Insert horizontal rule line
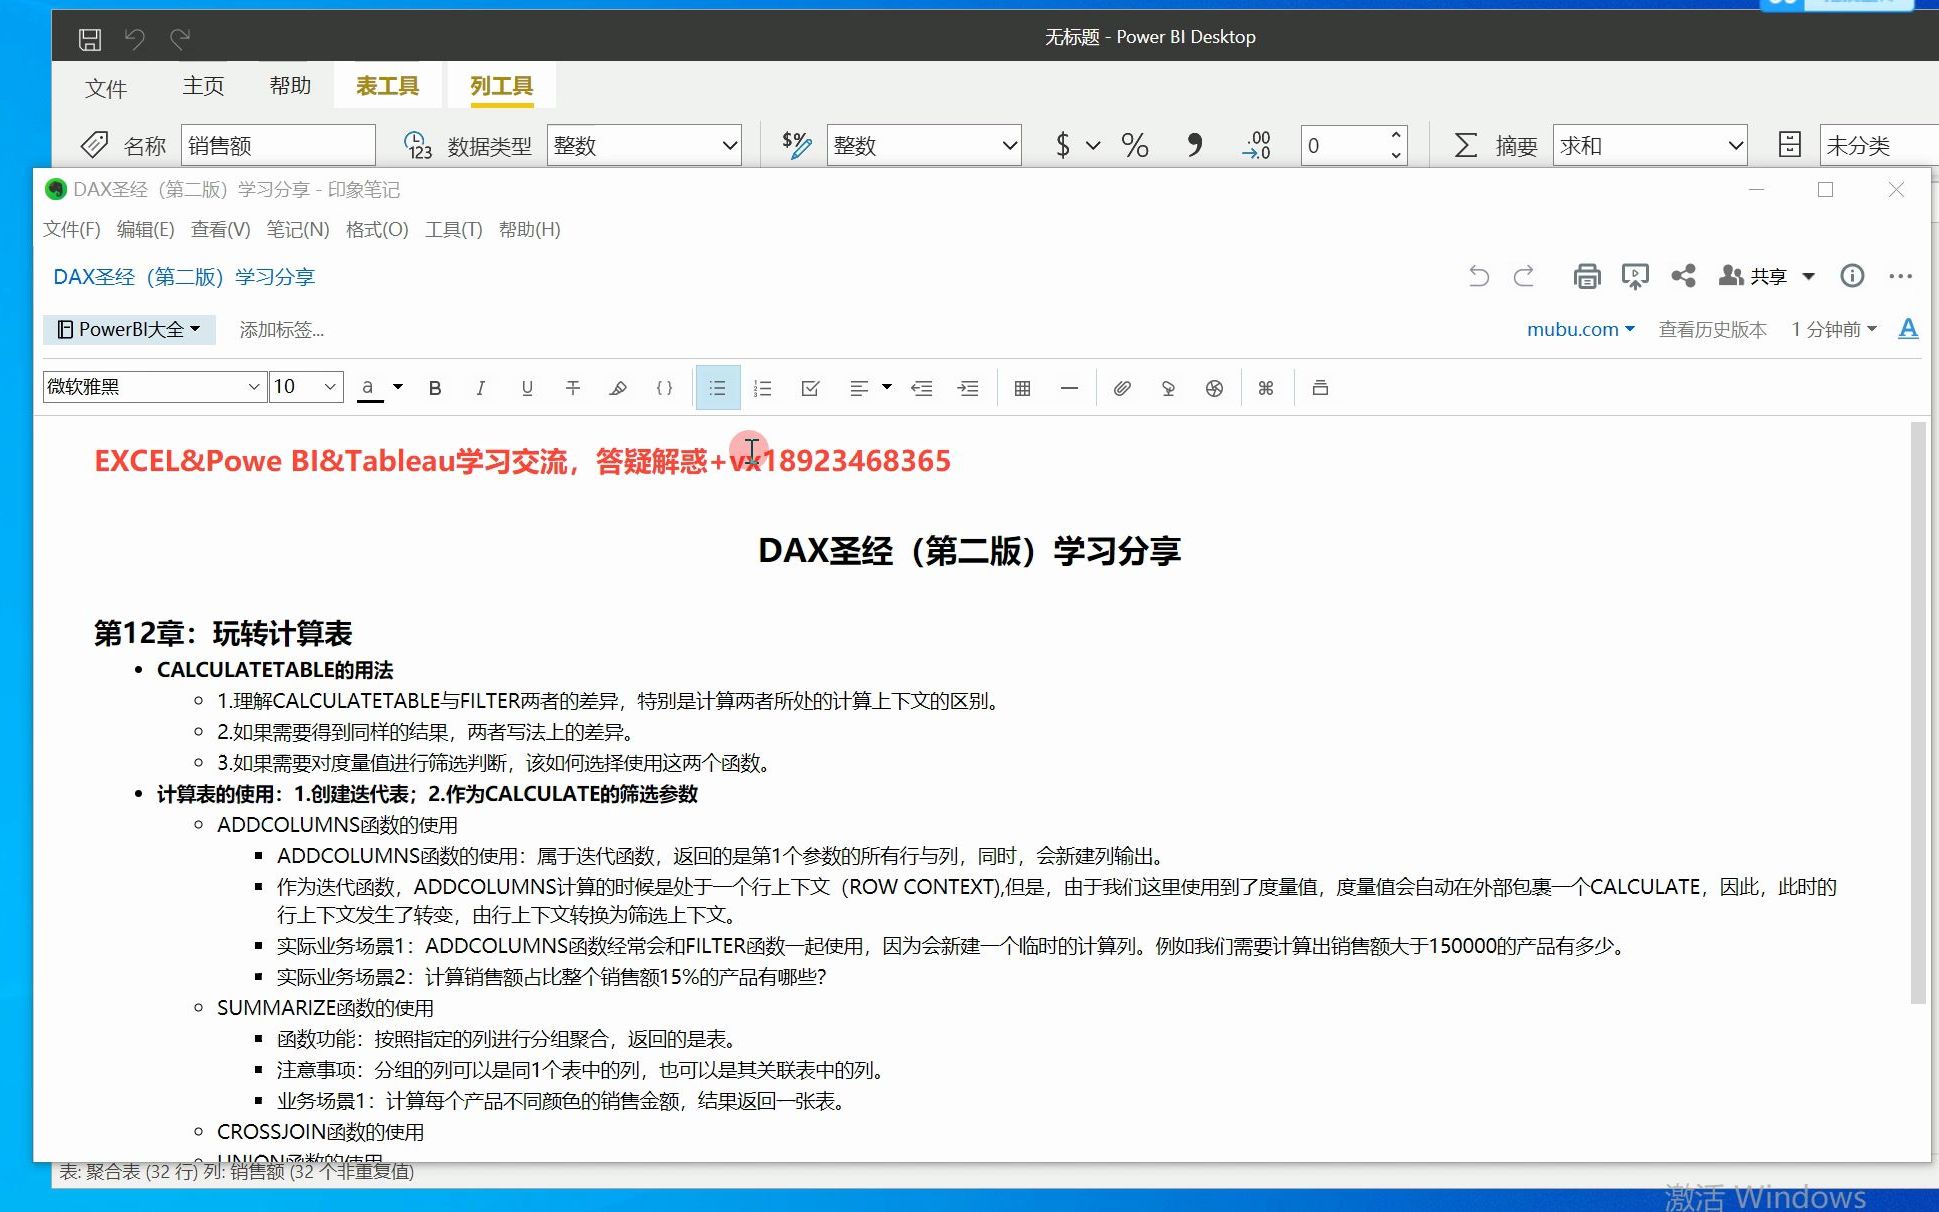1939x1212 pixels. point(1069,388)
